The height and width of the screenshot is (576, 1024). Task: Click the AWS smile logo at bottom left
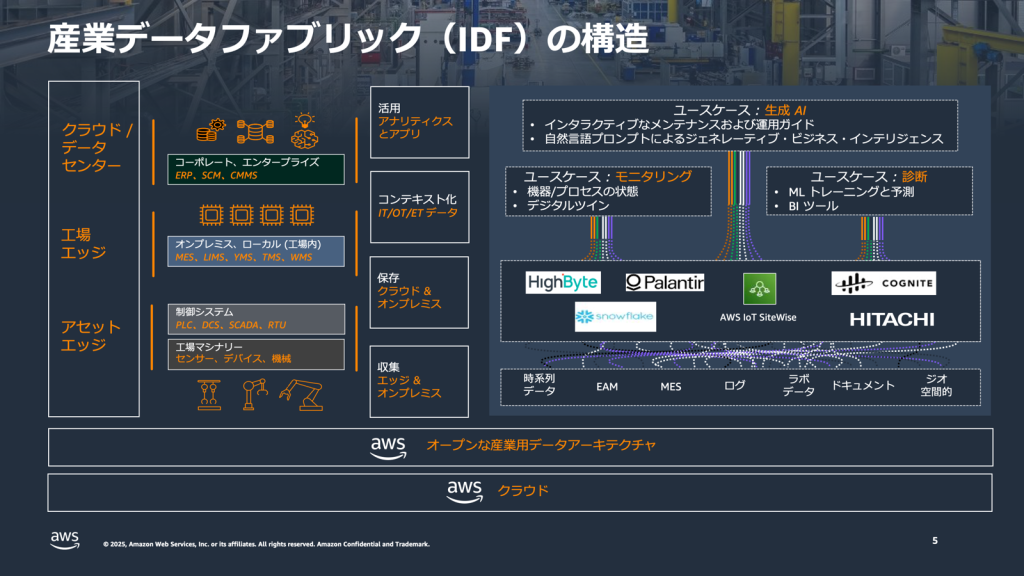tap(64, 539)
